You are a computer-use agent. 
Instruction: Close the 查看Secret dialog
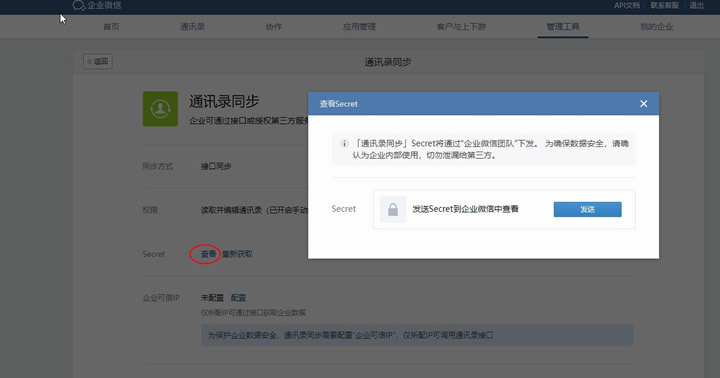pyautogui.click(x=643, y=104)
